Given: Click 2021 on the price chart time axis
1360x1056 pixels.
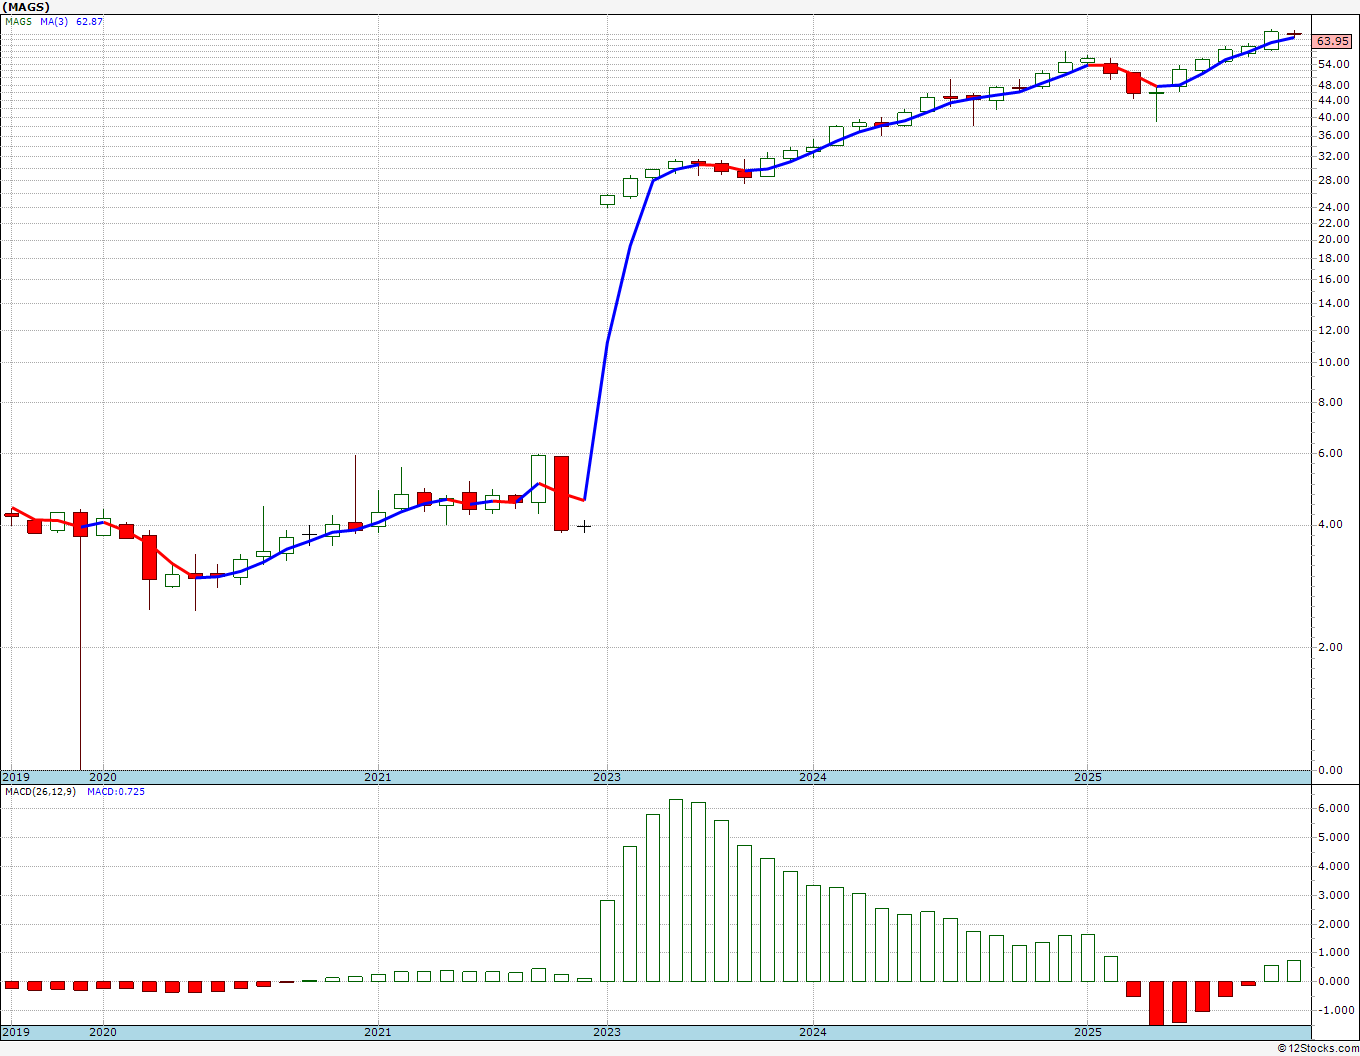Looking at the screenshot, I should 378,777.
